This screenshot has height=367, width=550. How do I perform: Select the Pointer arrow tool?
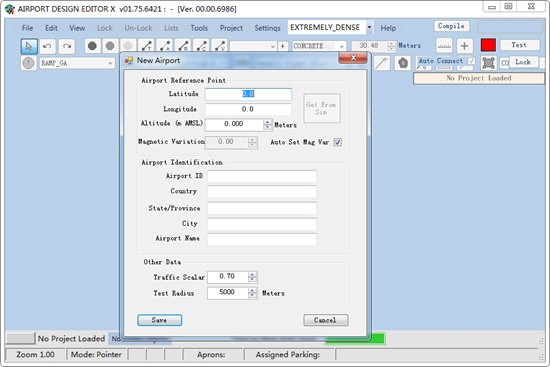point(29,46)
